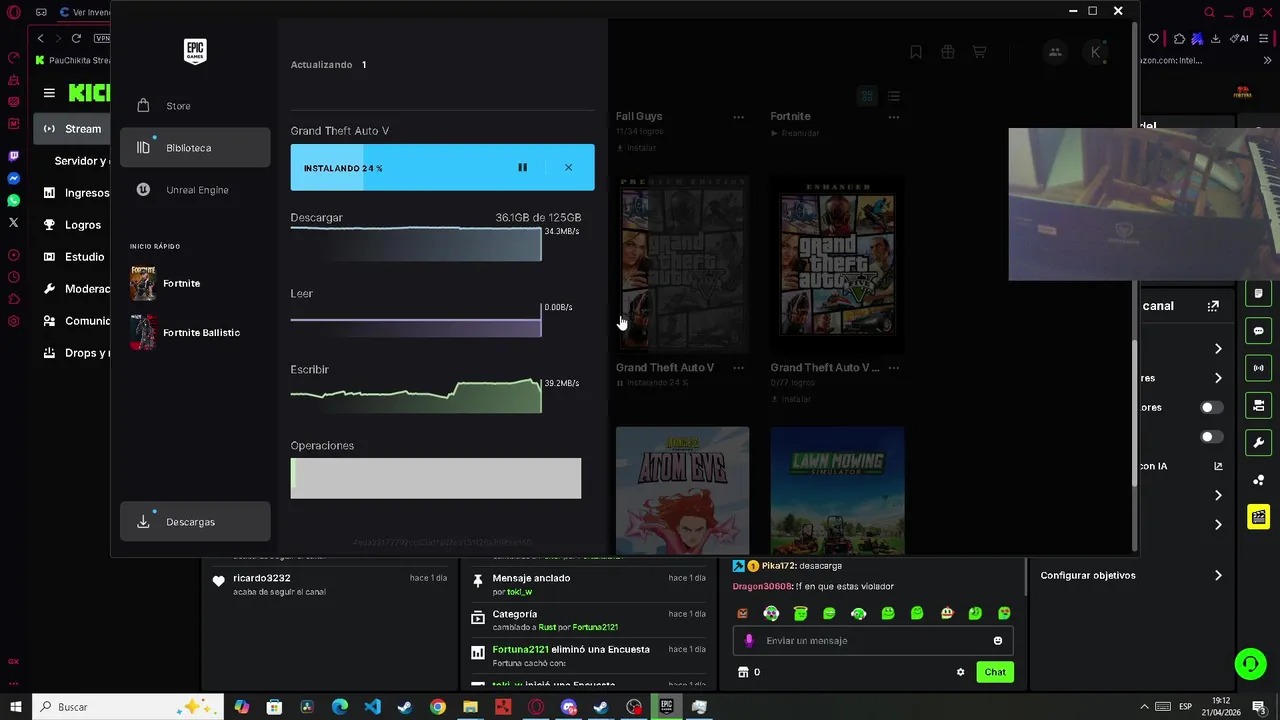Open browser extensions puzzle icon
The image size is (1280, 720).
(1179, 39)
